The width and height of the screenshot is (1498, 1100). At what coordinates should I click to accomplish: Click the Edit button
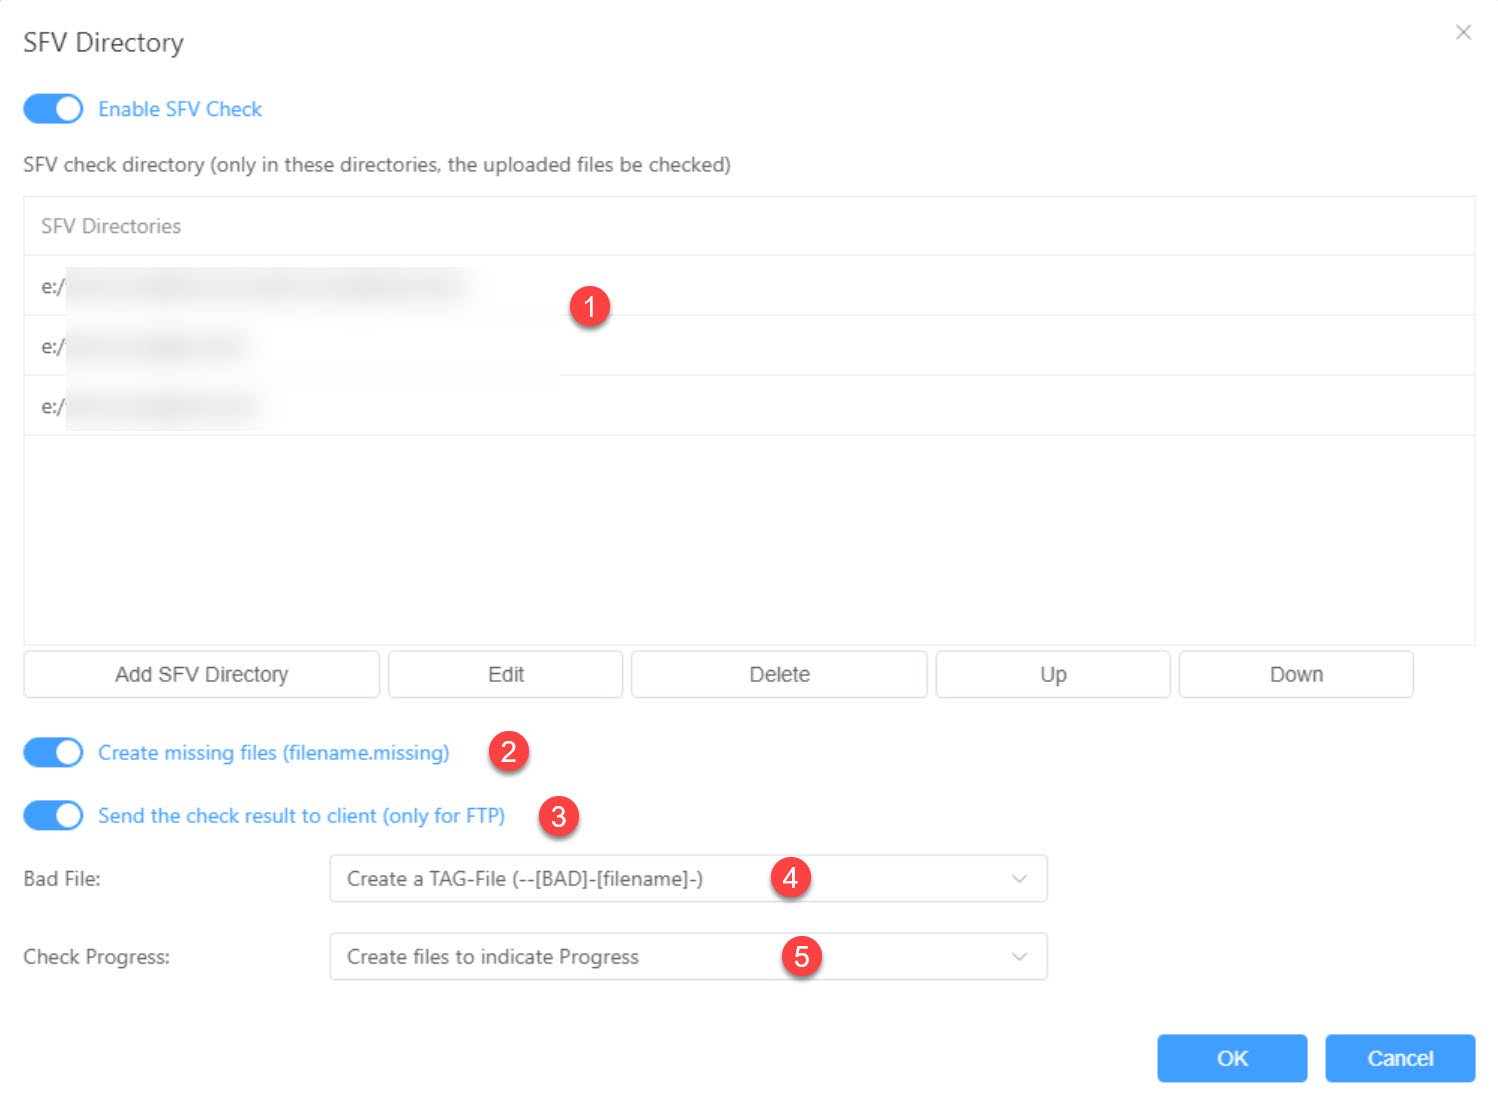[506, 674]
